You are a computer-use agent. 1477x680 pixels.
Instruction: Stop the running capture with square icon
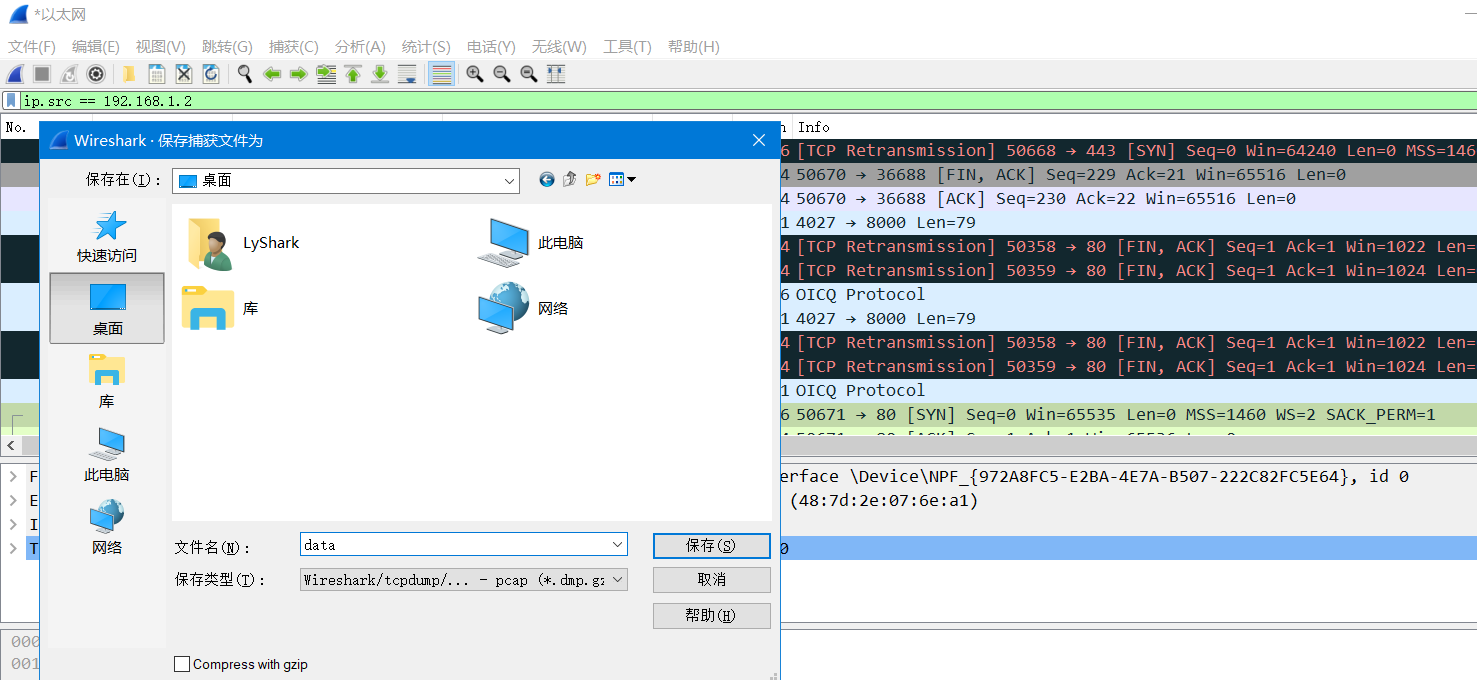(x=42, y=74)
